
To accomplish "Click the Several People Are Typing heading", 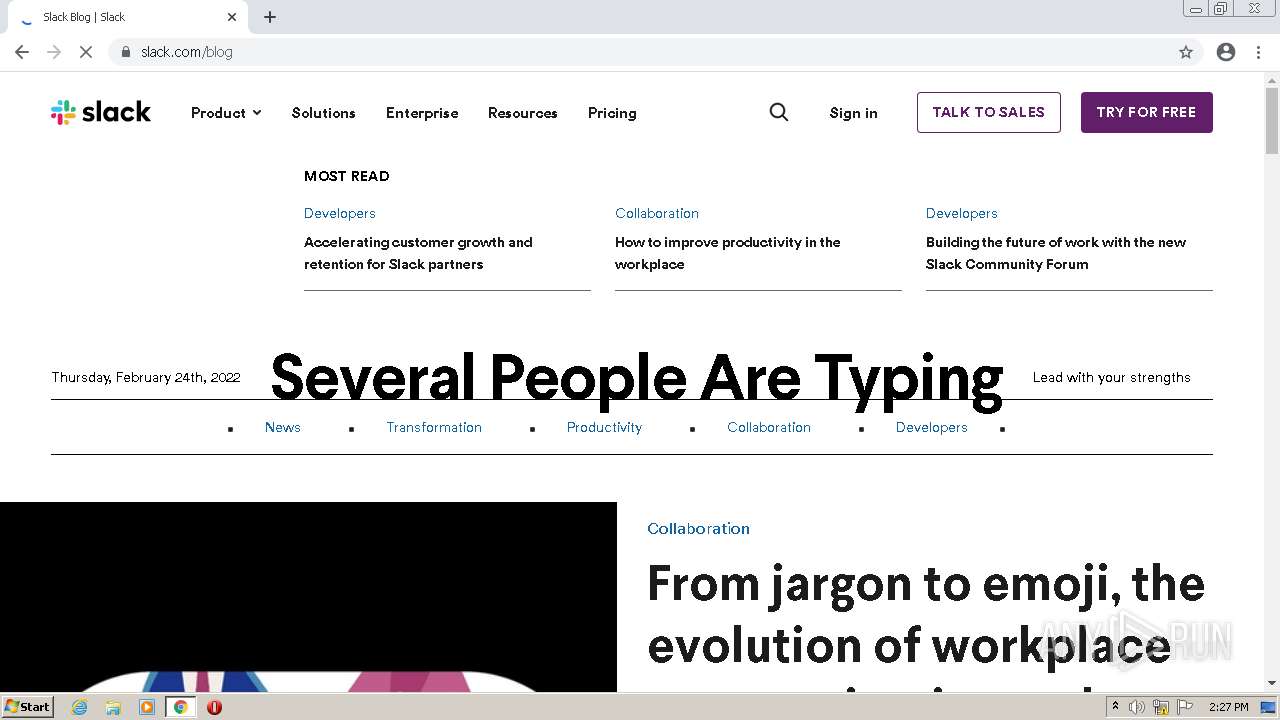I will (x=637, y=378).
